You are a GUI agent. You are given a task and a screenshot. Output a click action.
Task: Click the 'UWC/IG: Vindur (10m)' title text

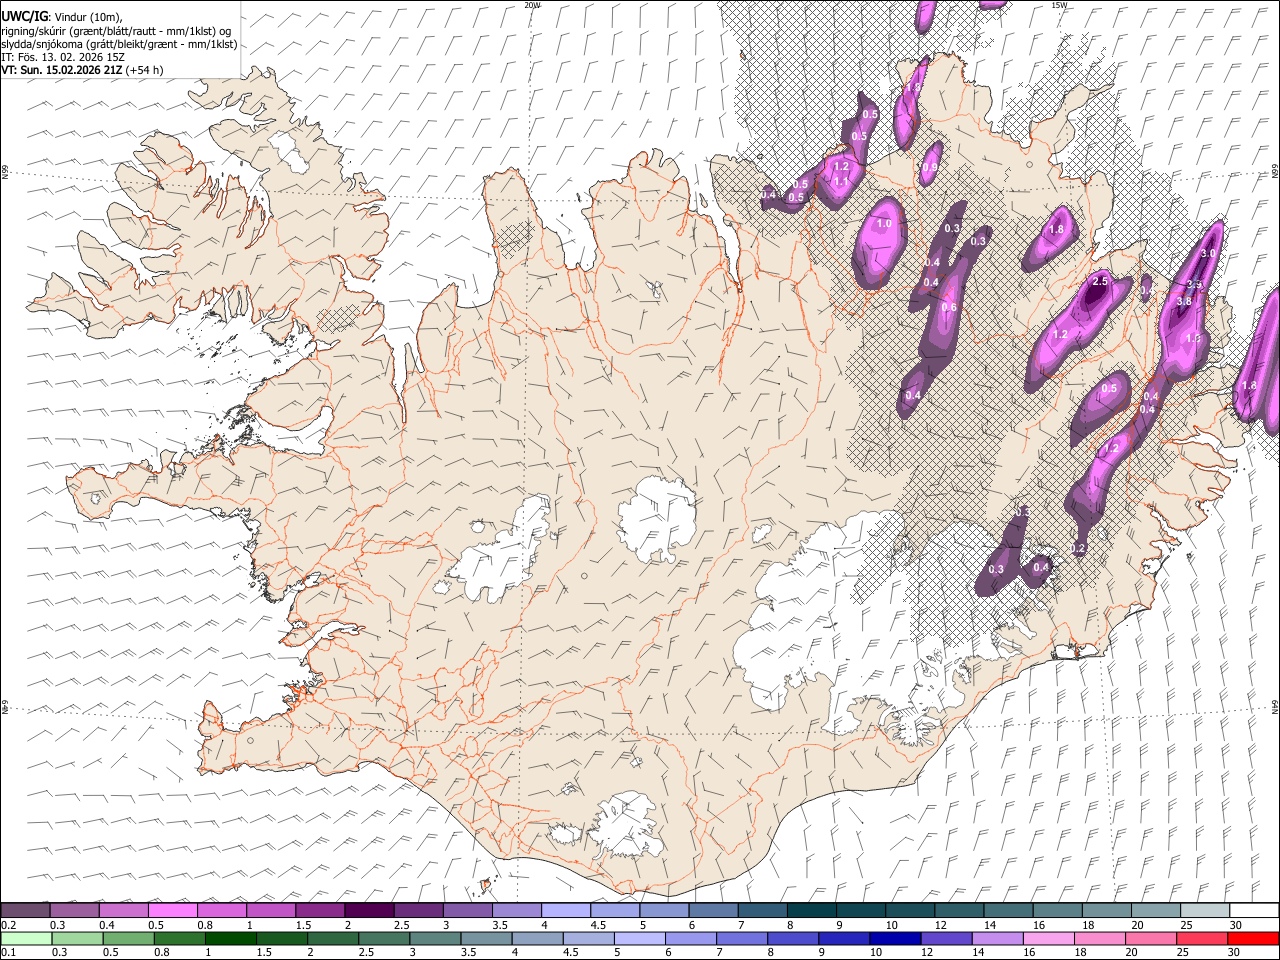click(62, 17)
